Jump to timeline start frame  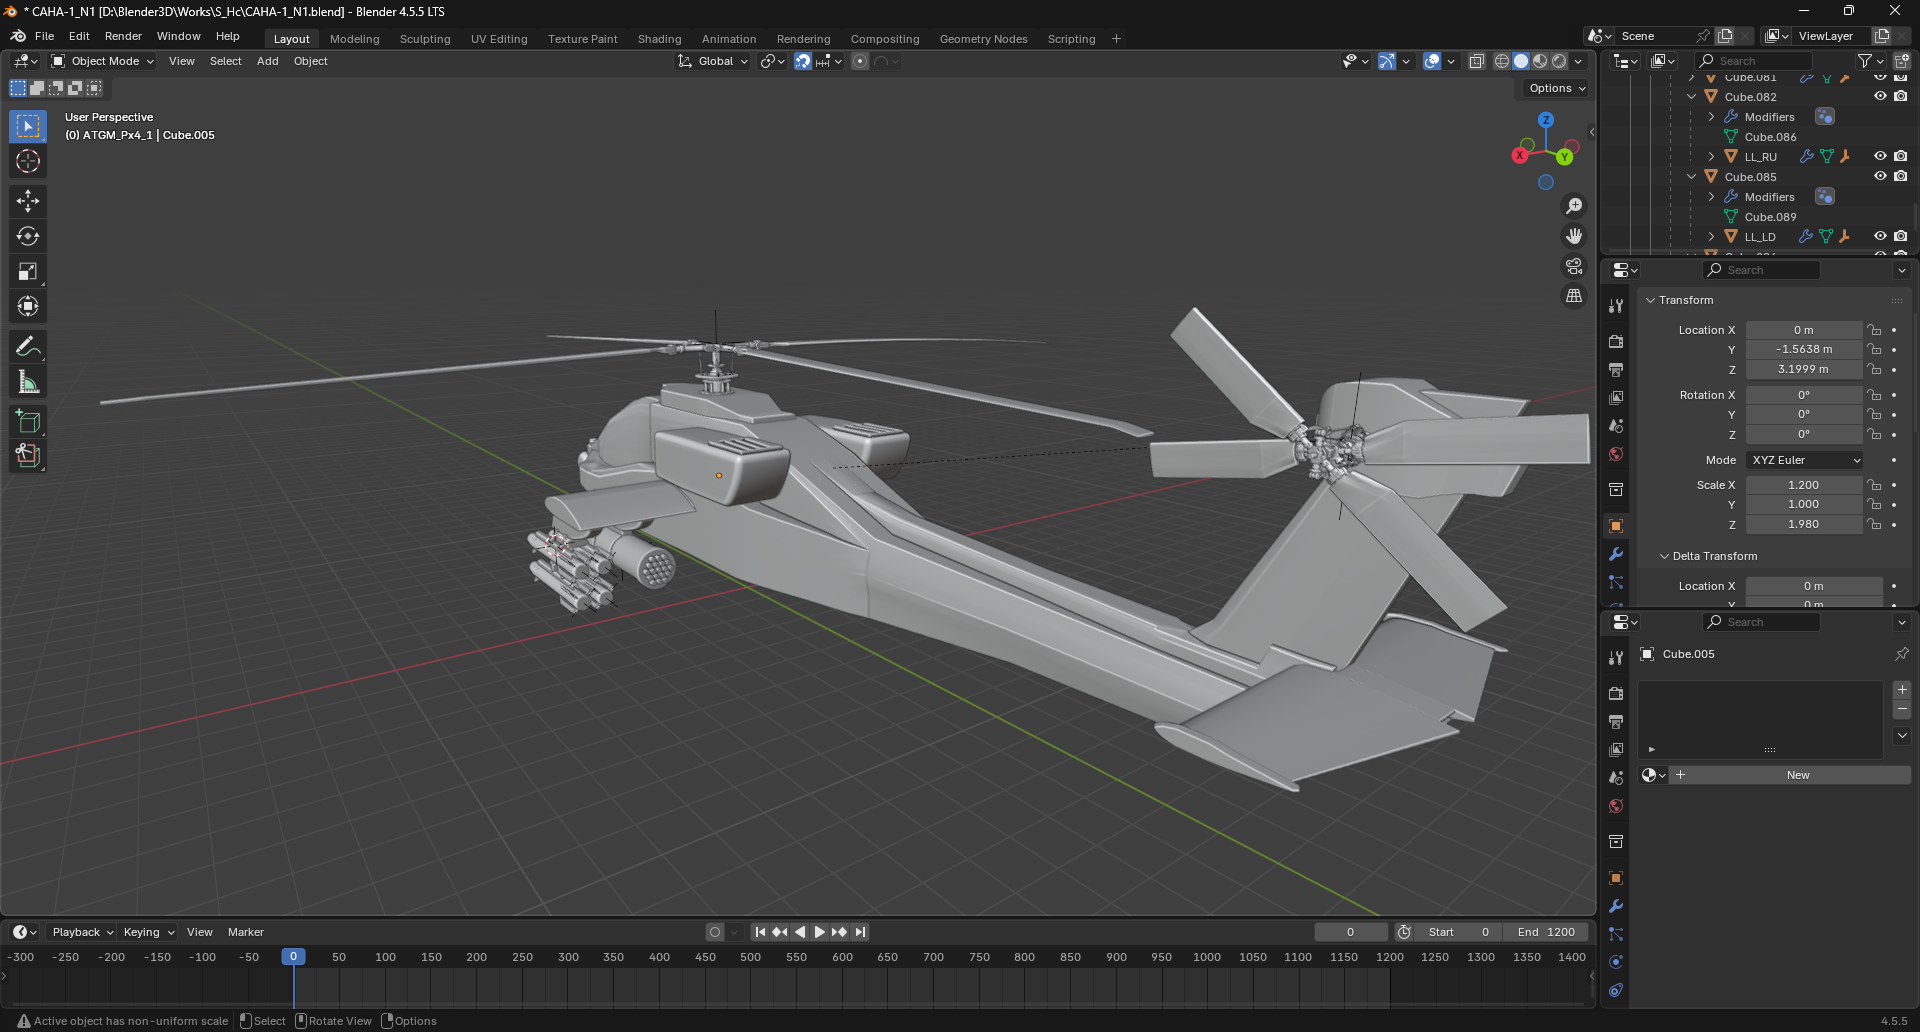point(760,932)
